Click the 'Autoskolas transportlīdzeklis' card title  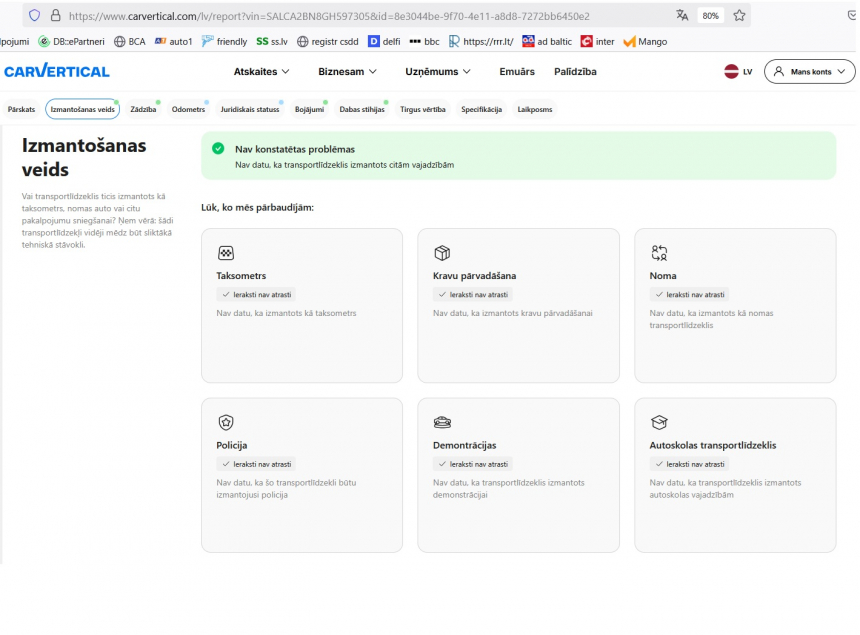(x=713, y=445)
